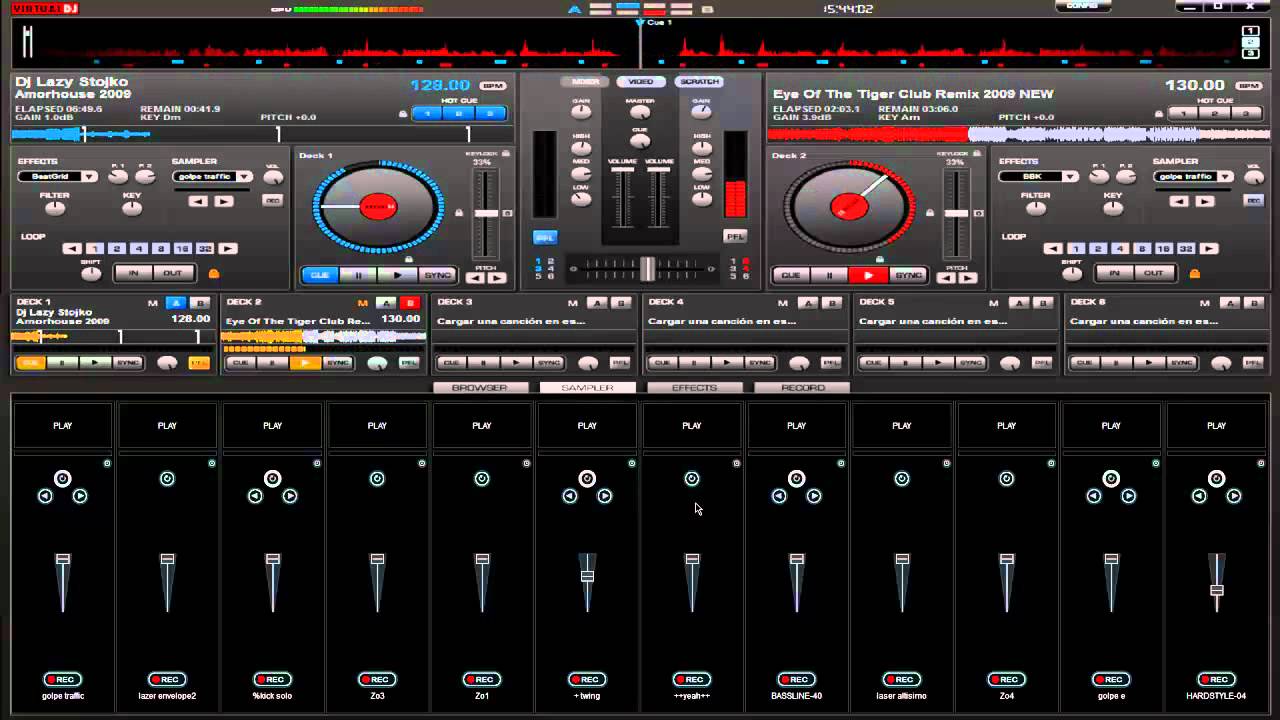
Task: Click Deck 2 loop left arrow
Action: pyautogui.click(x=1053, y=248)
